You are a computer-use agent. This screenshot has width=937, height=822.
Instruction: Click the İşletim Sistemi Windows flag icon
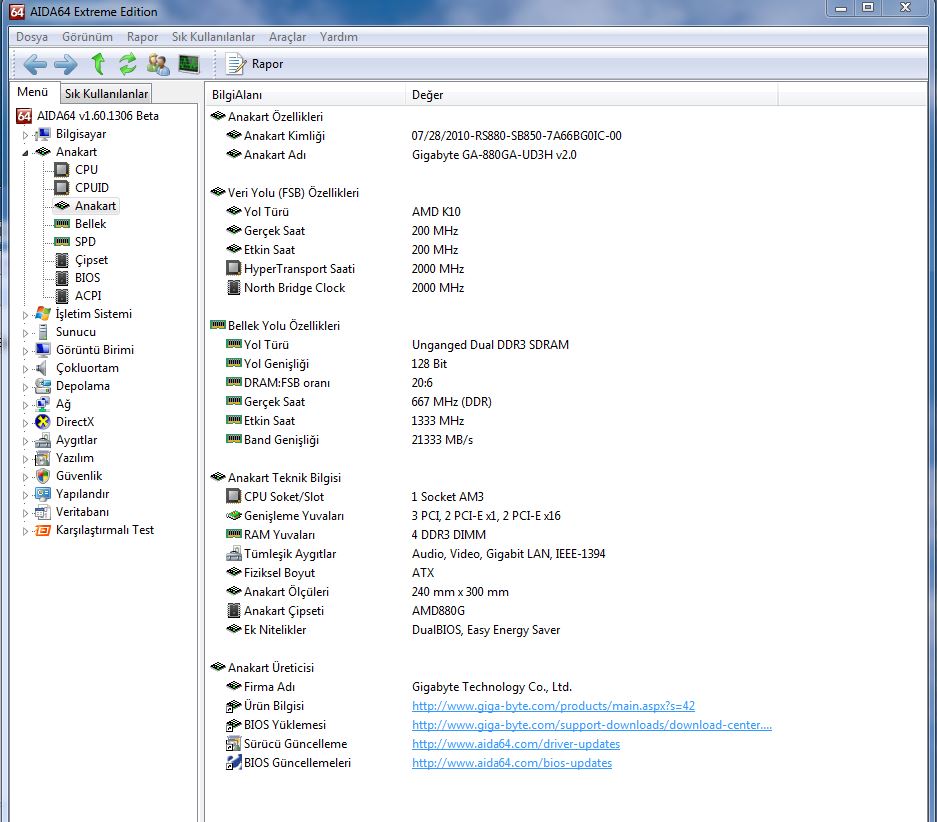[x=43, y=314]
